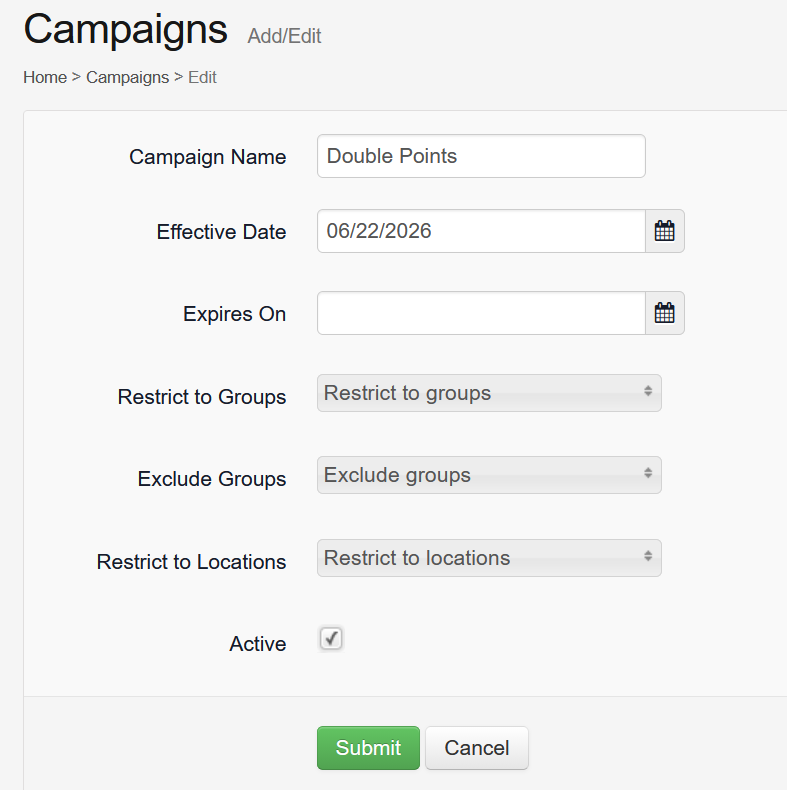Click the Campaign Name label
This screenshot has width=787, height=790.
coord(208,157)
